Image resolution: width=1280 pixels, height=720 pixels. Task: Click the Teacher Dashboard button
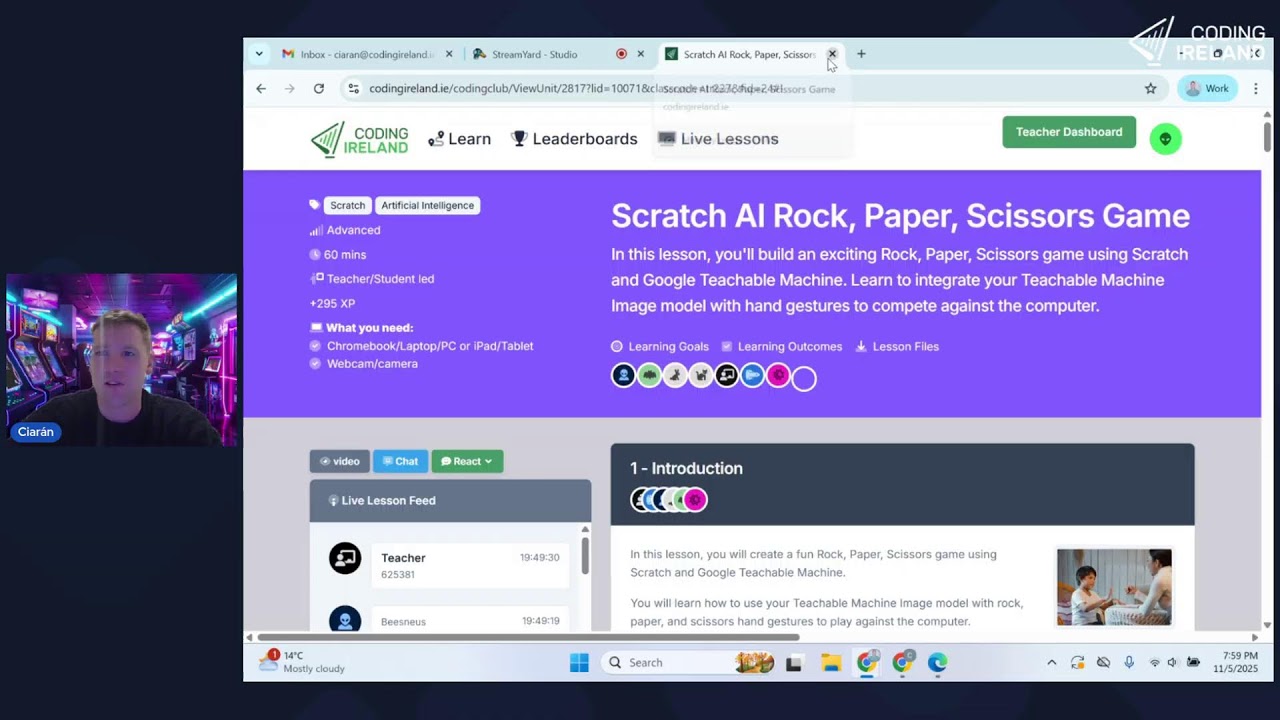click(x=1069, y=132)
